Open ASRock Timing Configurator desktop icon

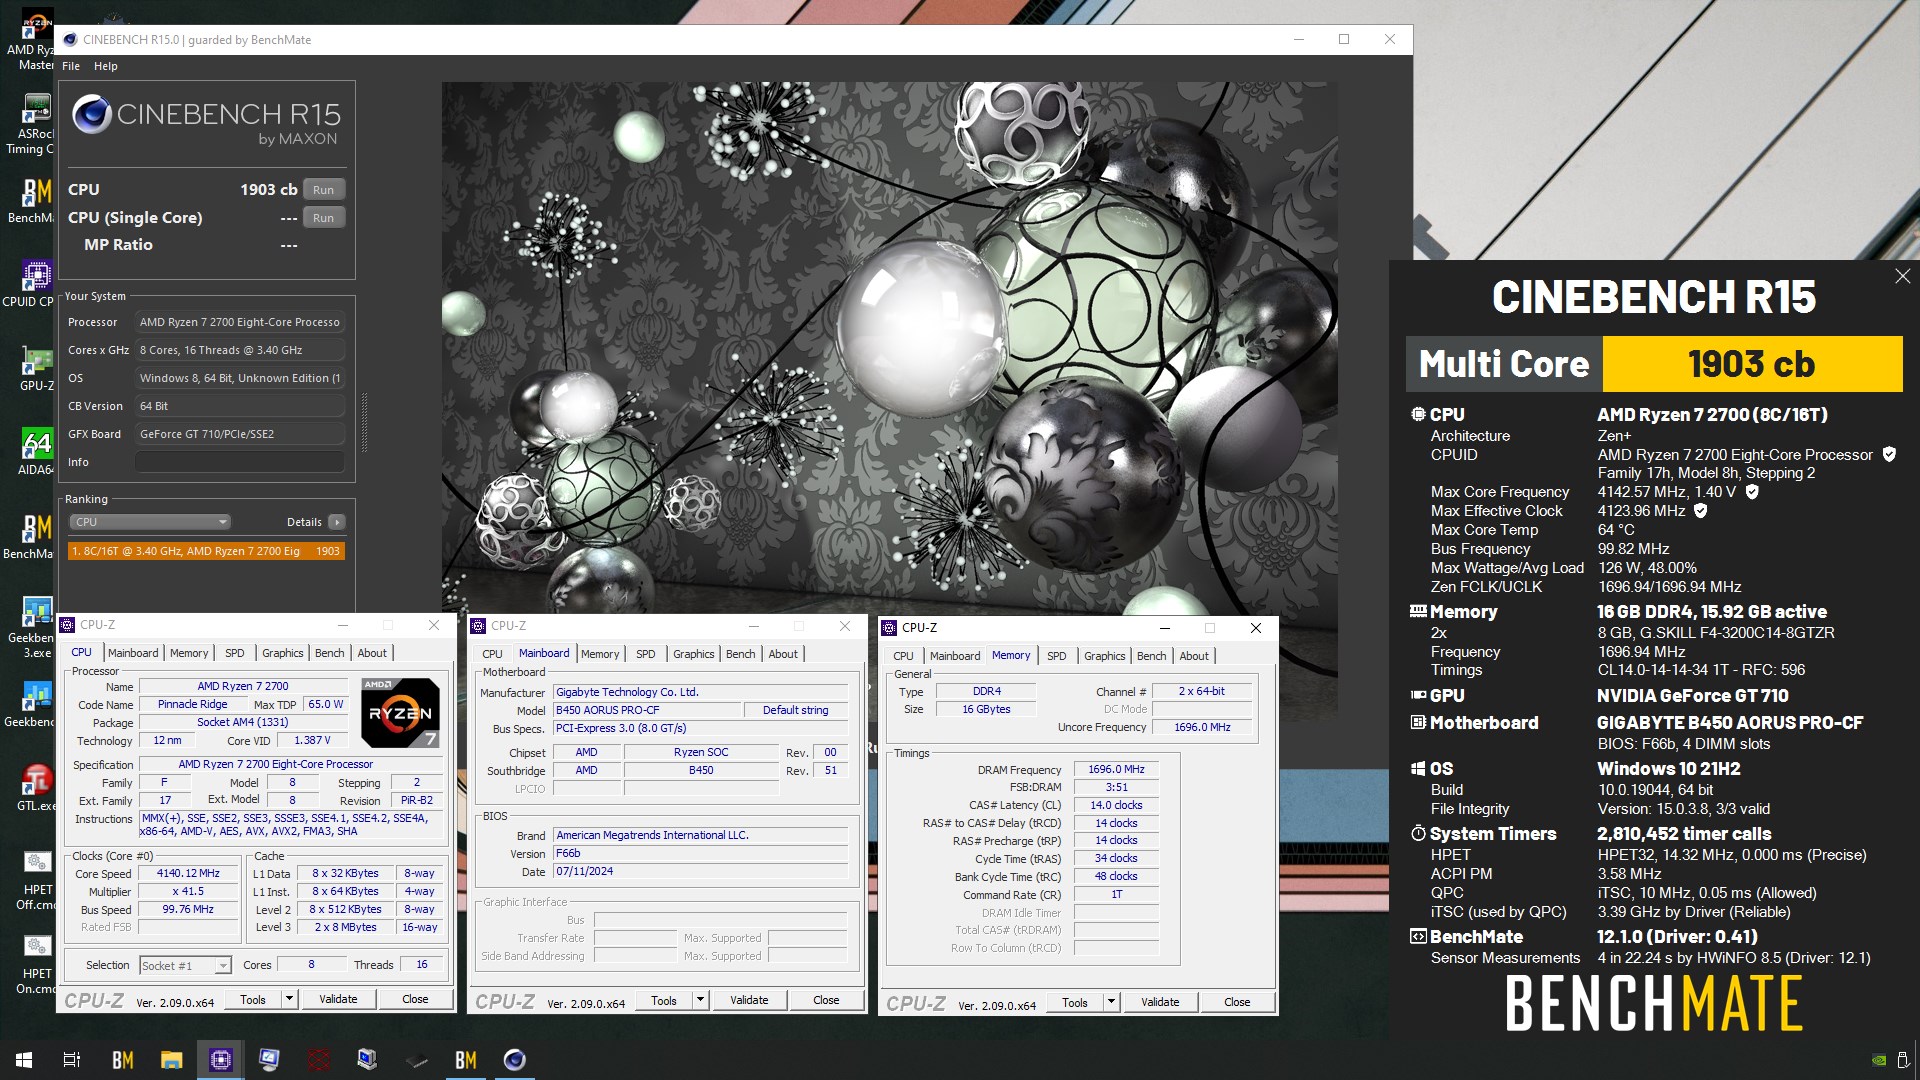pyautogui.click(x=32, y=125)
